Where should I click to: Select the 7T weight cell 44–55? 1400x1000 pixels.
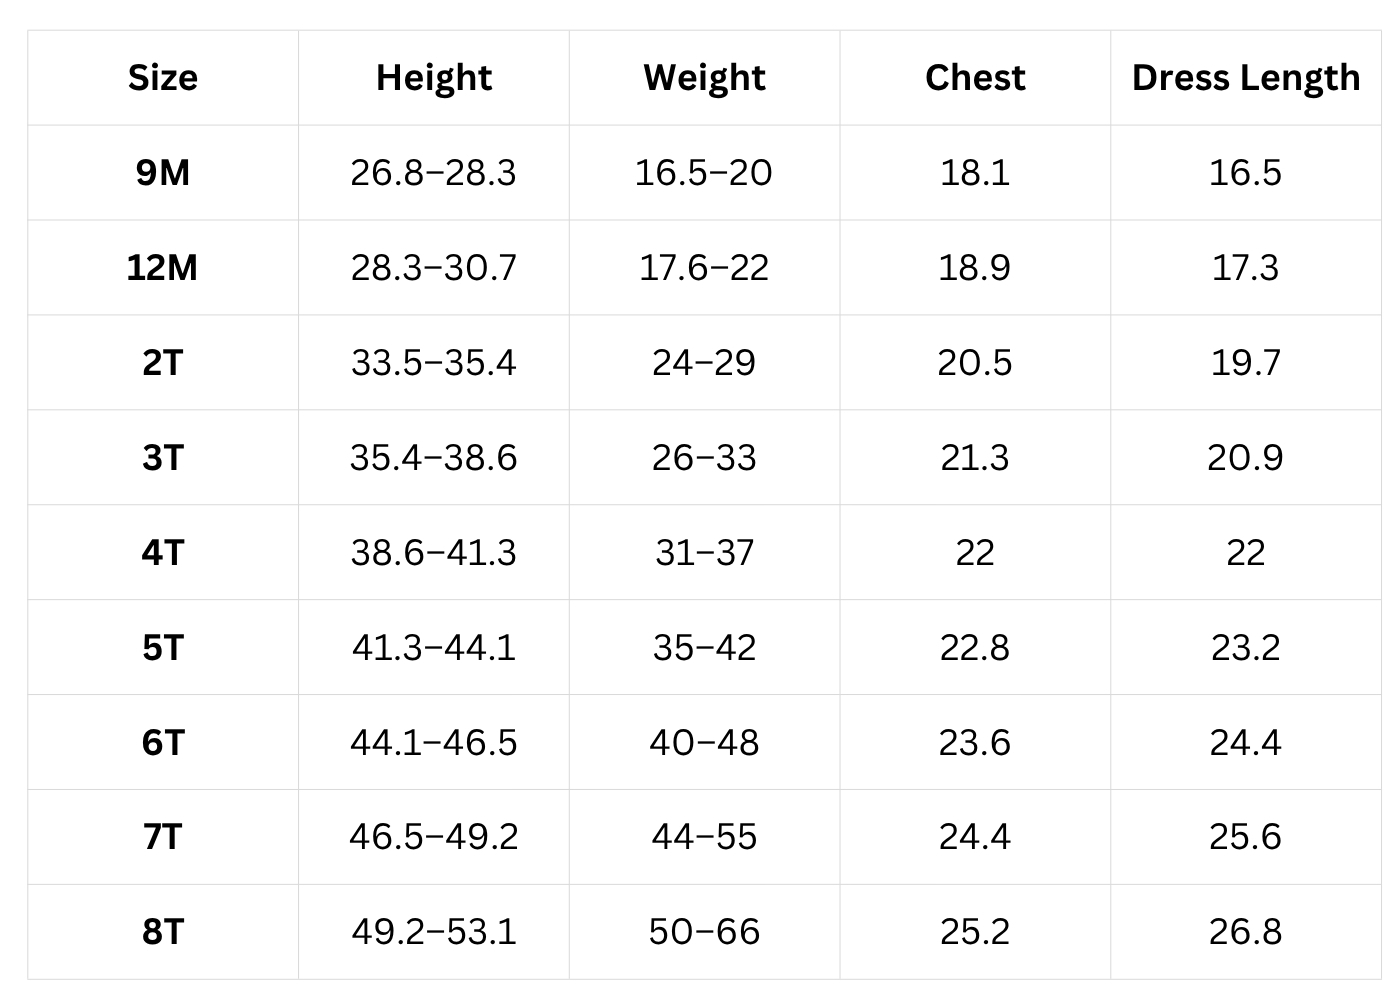(704, 836)
